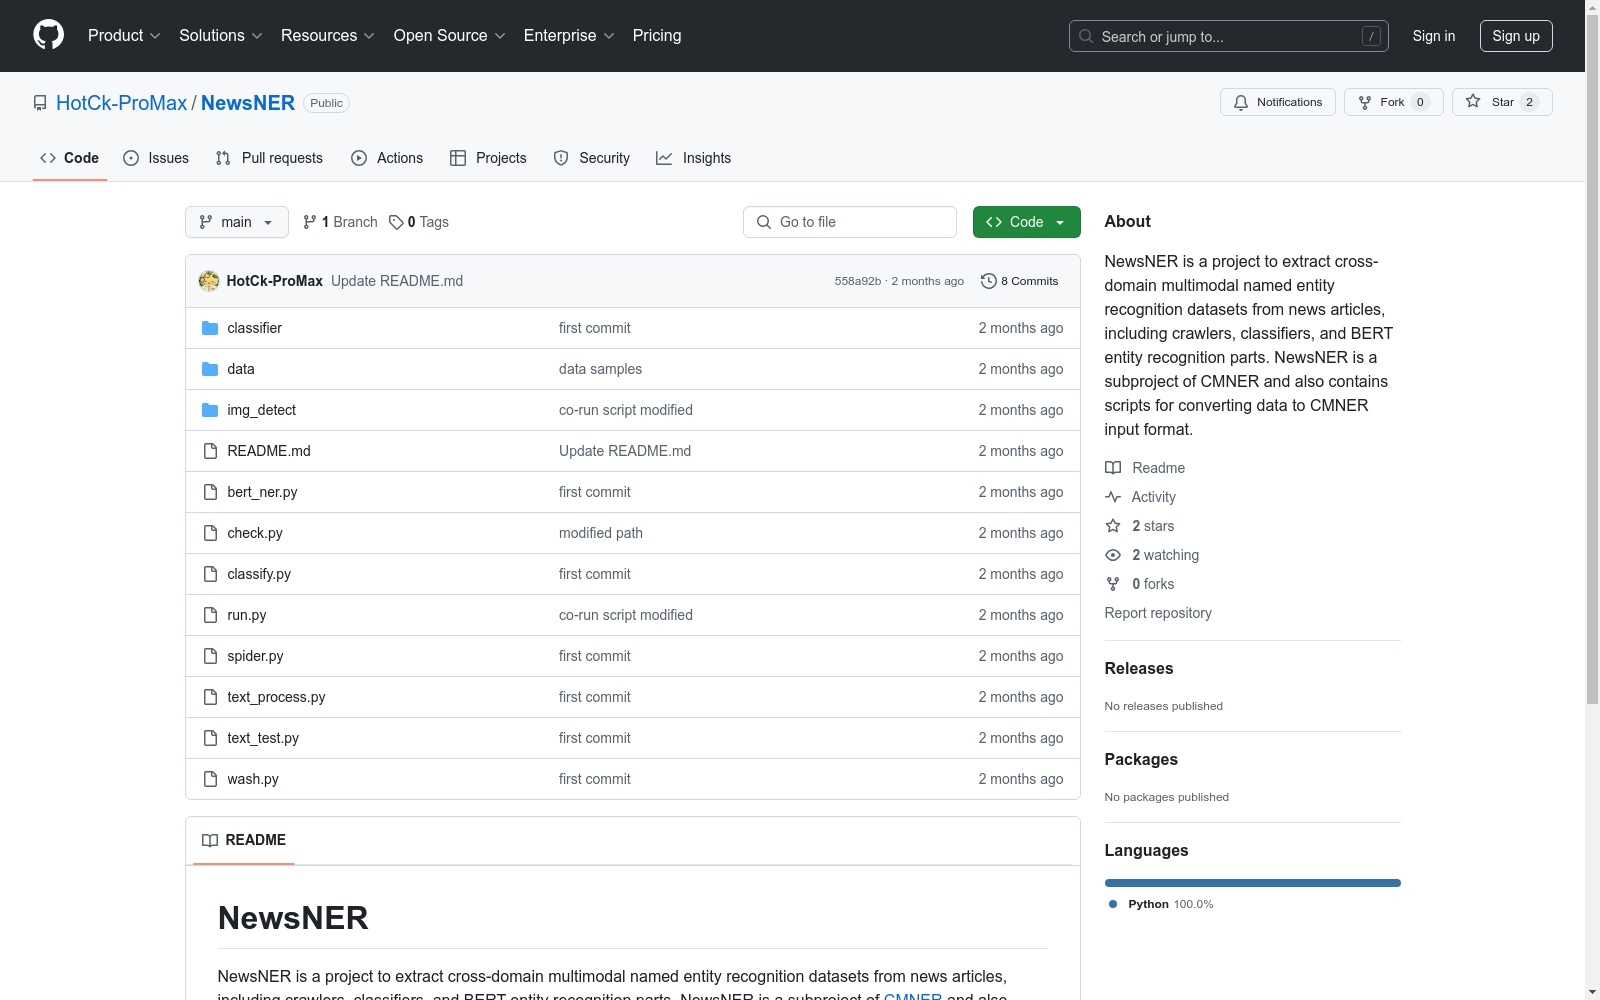Screen dimensions: 1600x1000
Task: Open the 'data samples' commit message
Action: coord(600,369)
